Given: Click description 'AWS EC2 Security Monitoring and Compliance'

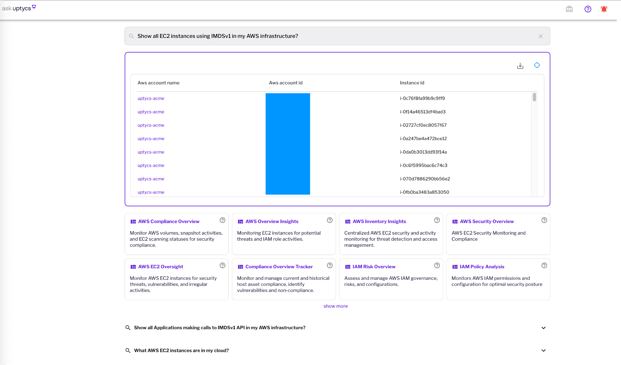Looking at the screenshot, I should click(489, 236).
